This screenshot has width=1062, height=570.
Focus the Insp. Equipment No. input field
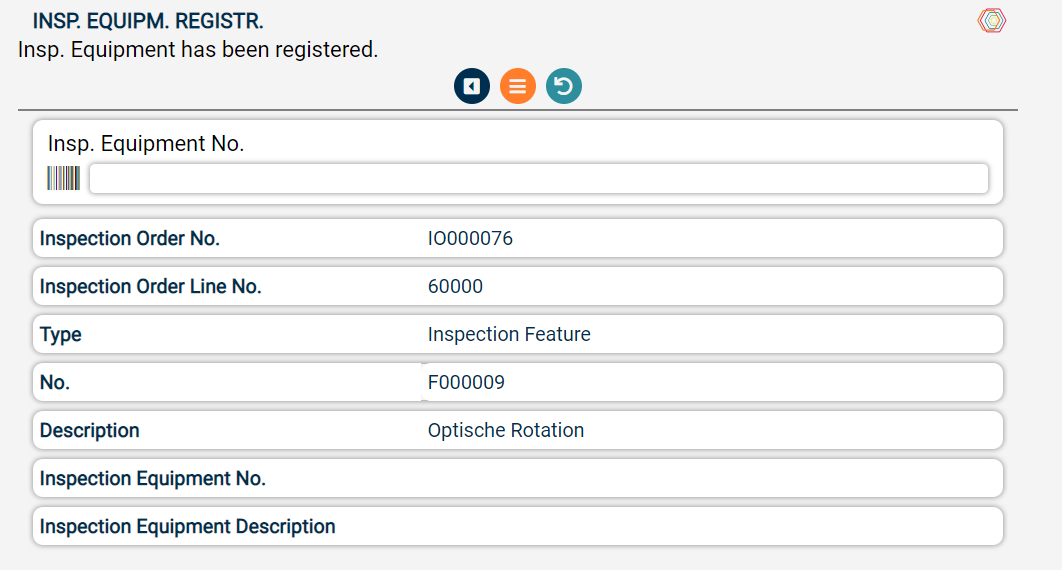(x=538, y=179)
